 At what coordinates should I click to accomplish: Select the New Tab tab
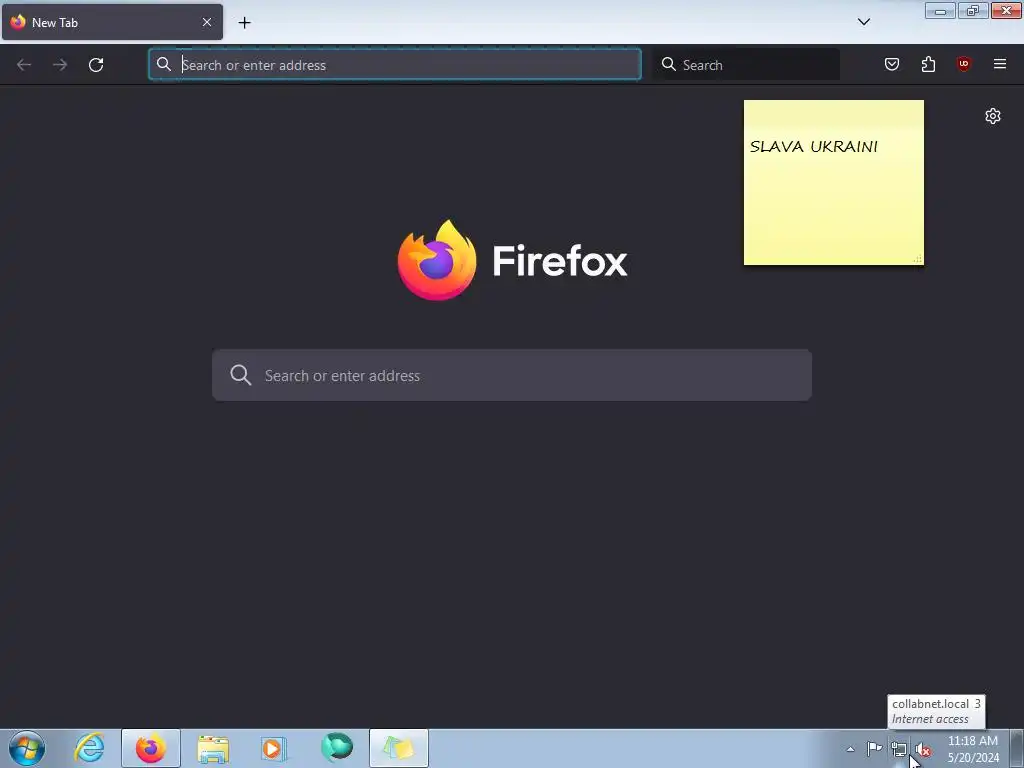[112, 22]
